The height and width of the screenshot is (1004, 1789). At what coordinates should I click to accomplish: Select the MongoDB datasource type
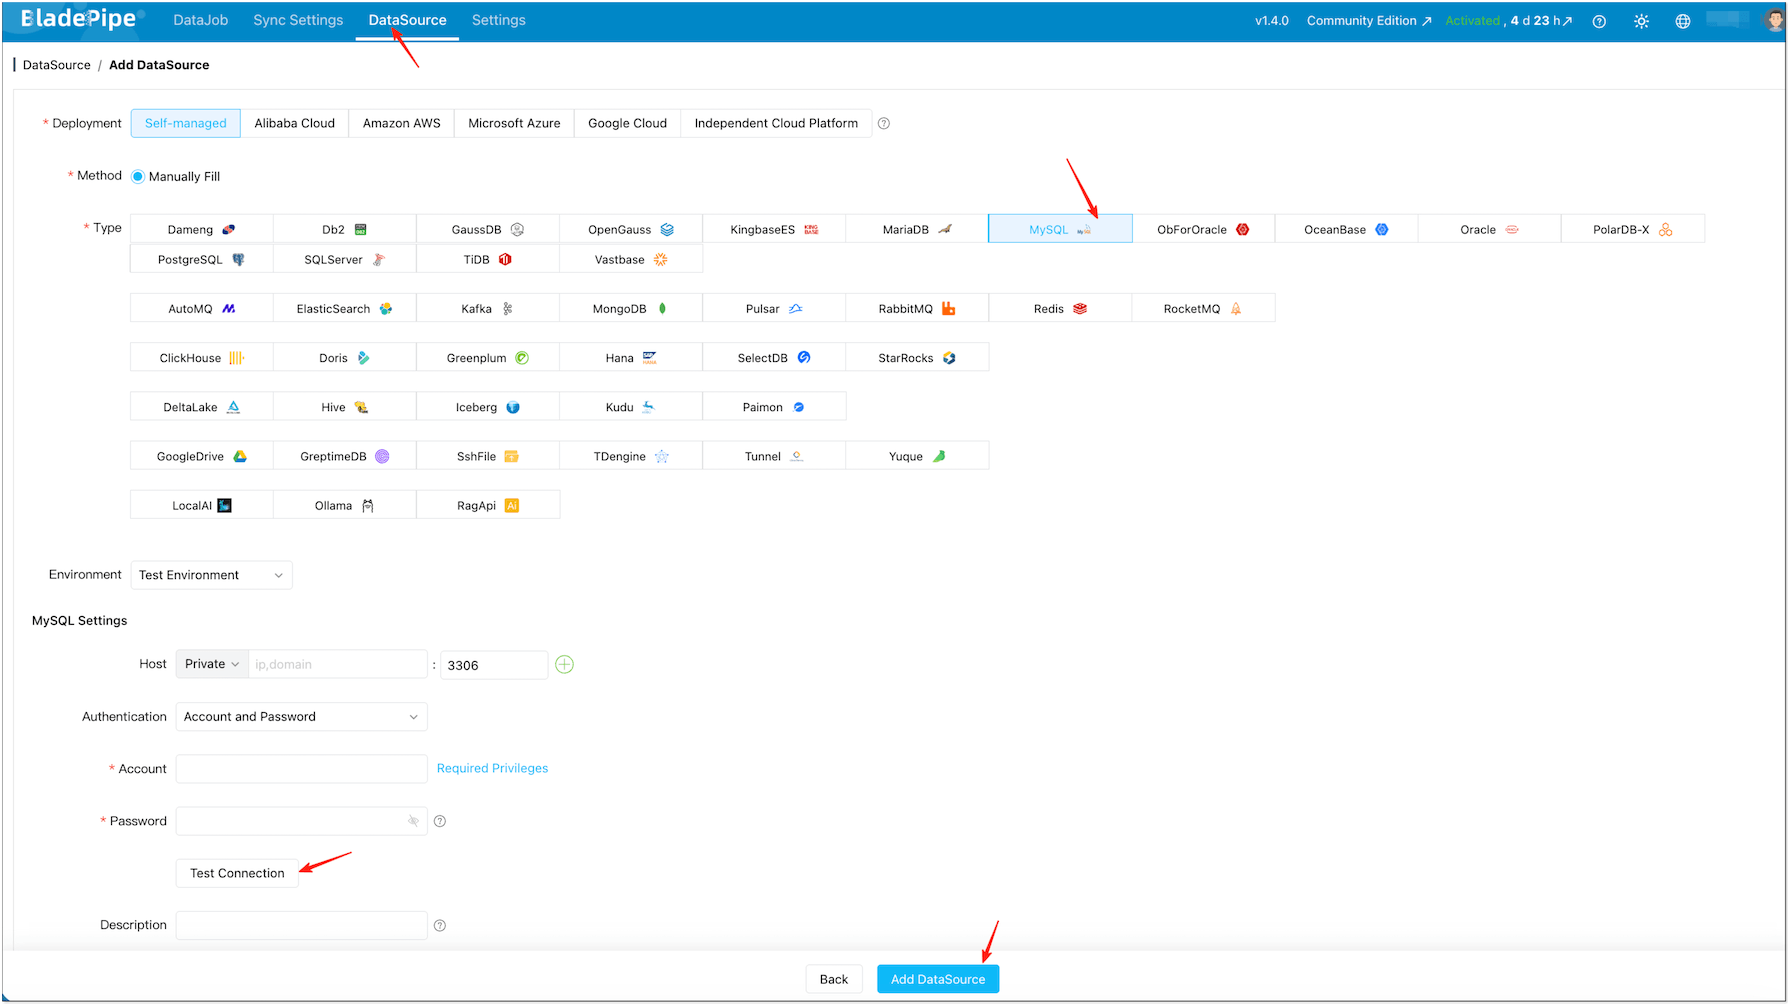pyautogui.click(x=630, y=308)
